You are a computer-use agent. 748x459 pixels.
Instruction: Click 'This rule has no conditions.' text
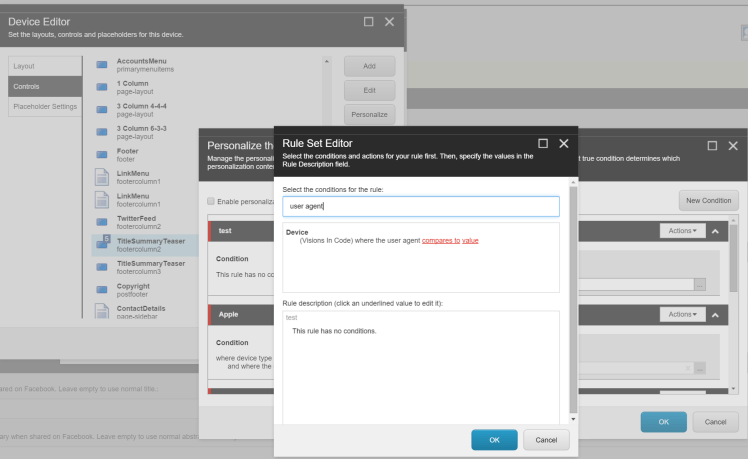point(334,331)
